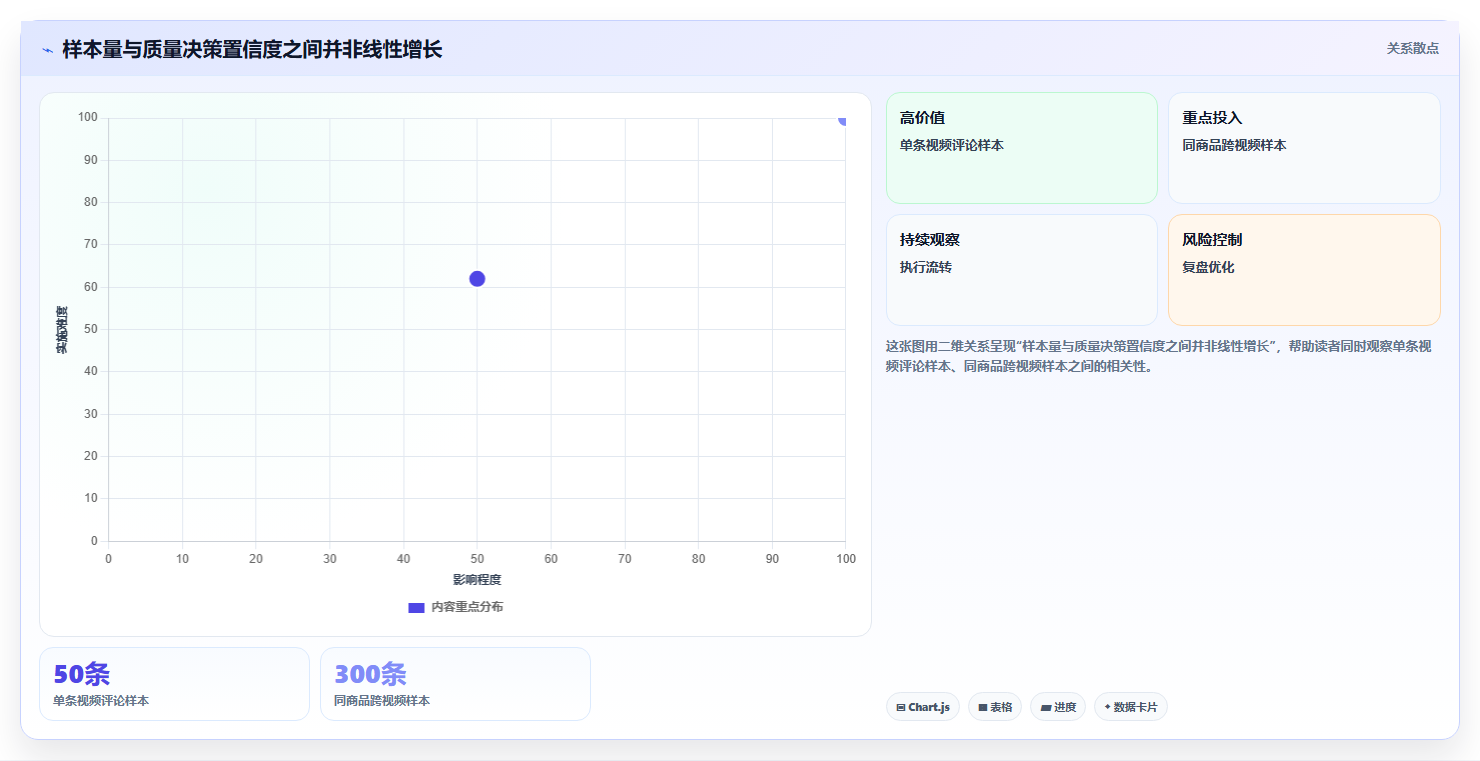The height and width of the screenshot is (761, 1480).
Task: Click the chart description paragraph
Action: [x=1160, y=356]
